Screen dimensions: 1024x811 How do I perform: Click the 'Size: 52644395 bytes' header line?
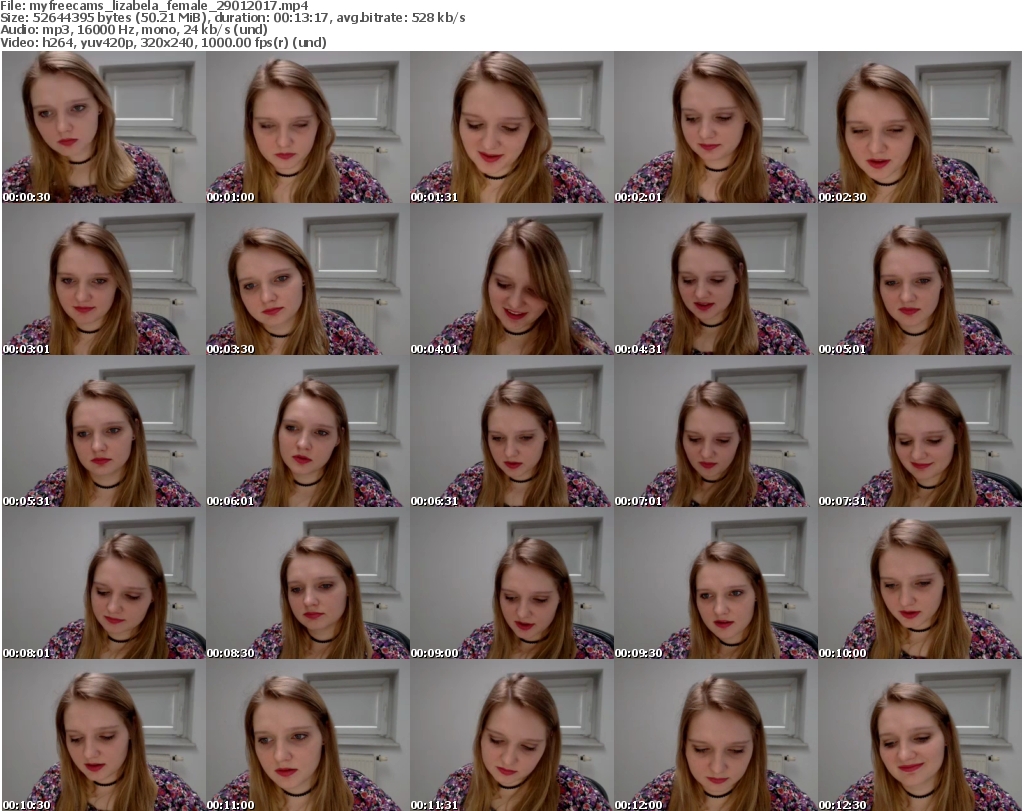coord(232,18)
